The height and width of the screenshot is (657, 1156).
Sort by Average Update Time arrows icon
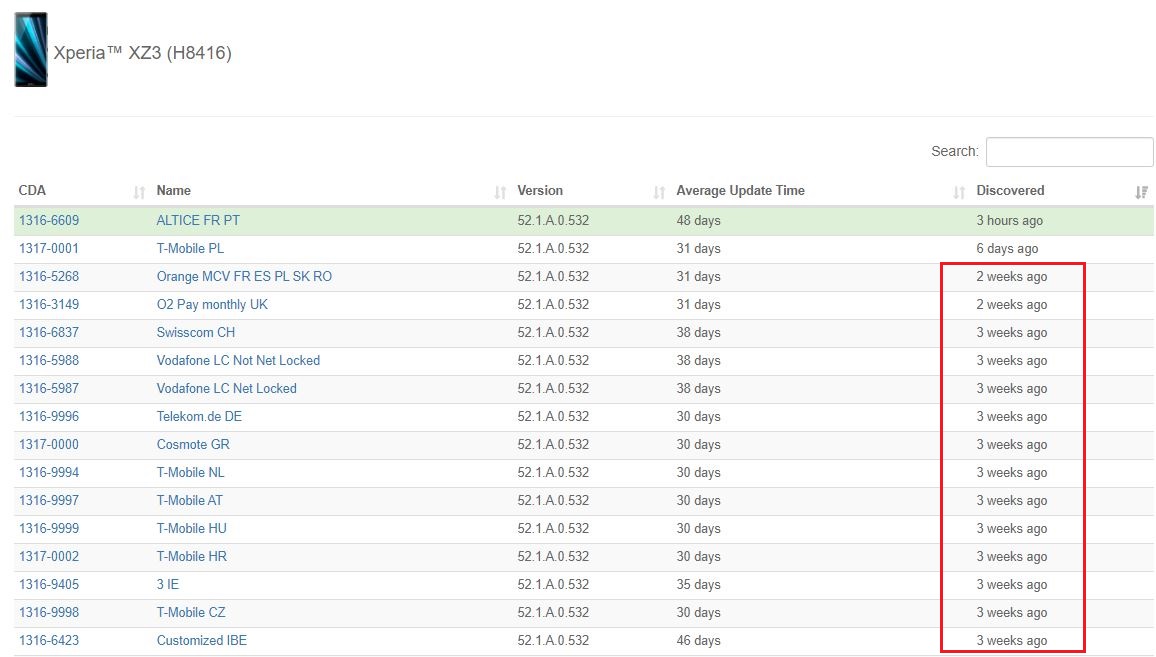[959, 192]
